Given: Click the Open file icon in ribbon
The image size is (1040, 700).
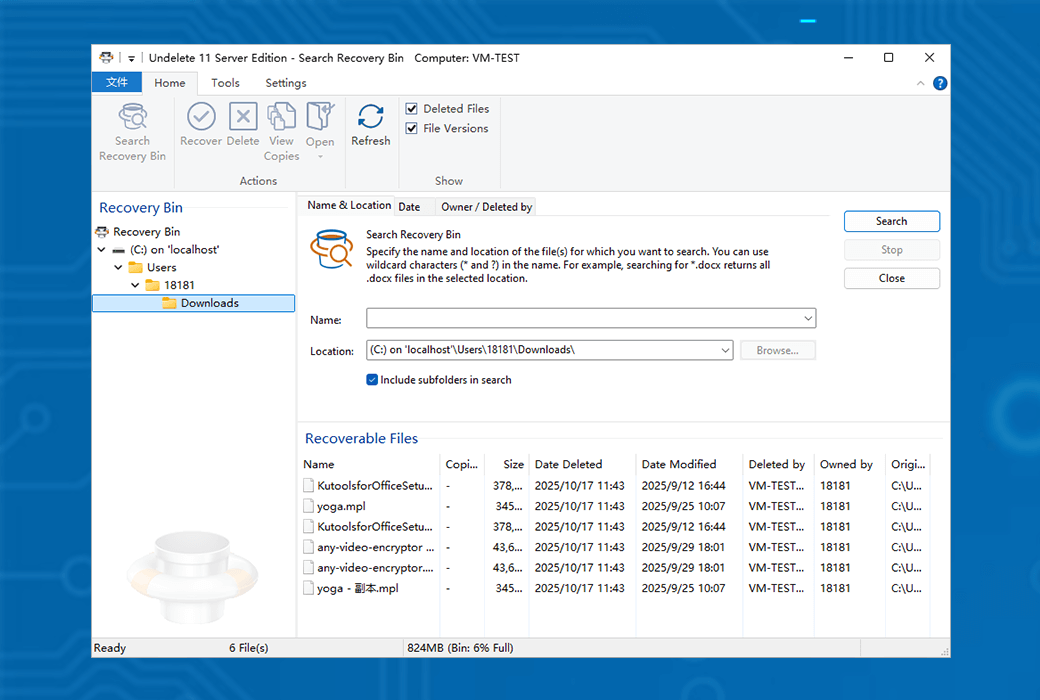Looking at the screenshot, I should [x=320, y=118].
